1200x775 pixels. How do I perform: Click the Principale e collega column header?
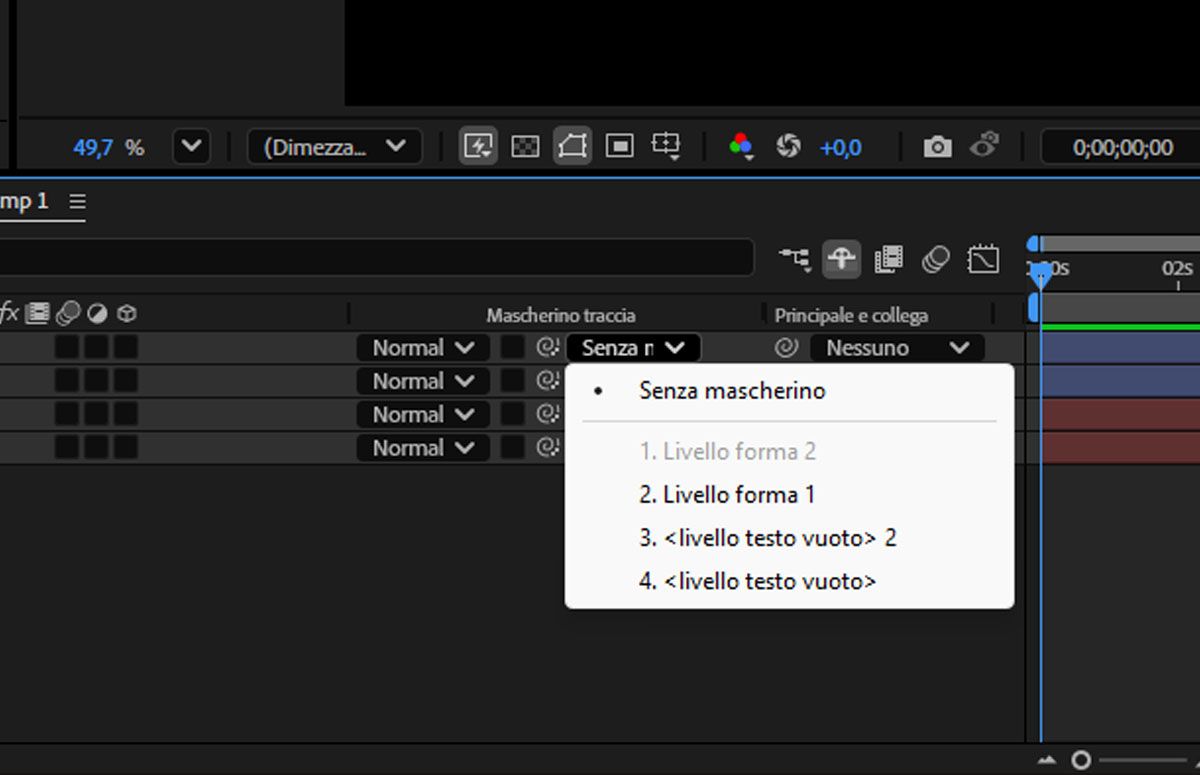pyautogui.click(x=851, y=315)
